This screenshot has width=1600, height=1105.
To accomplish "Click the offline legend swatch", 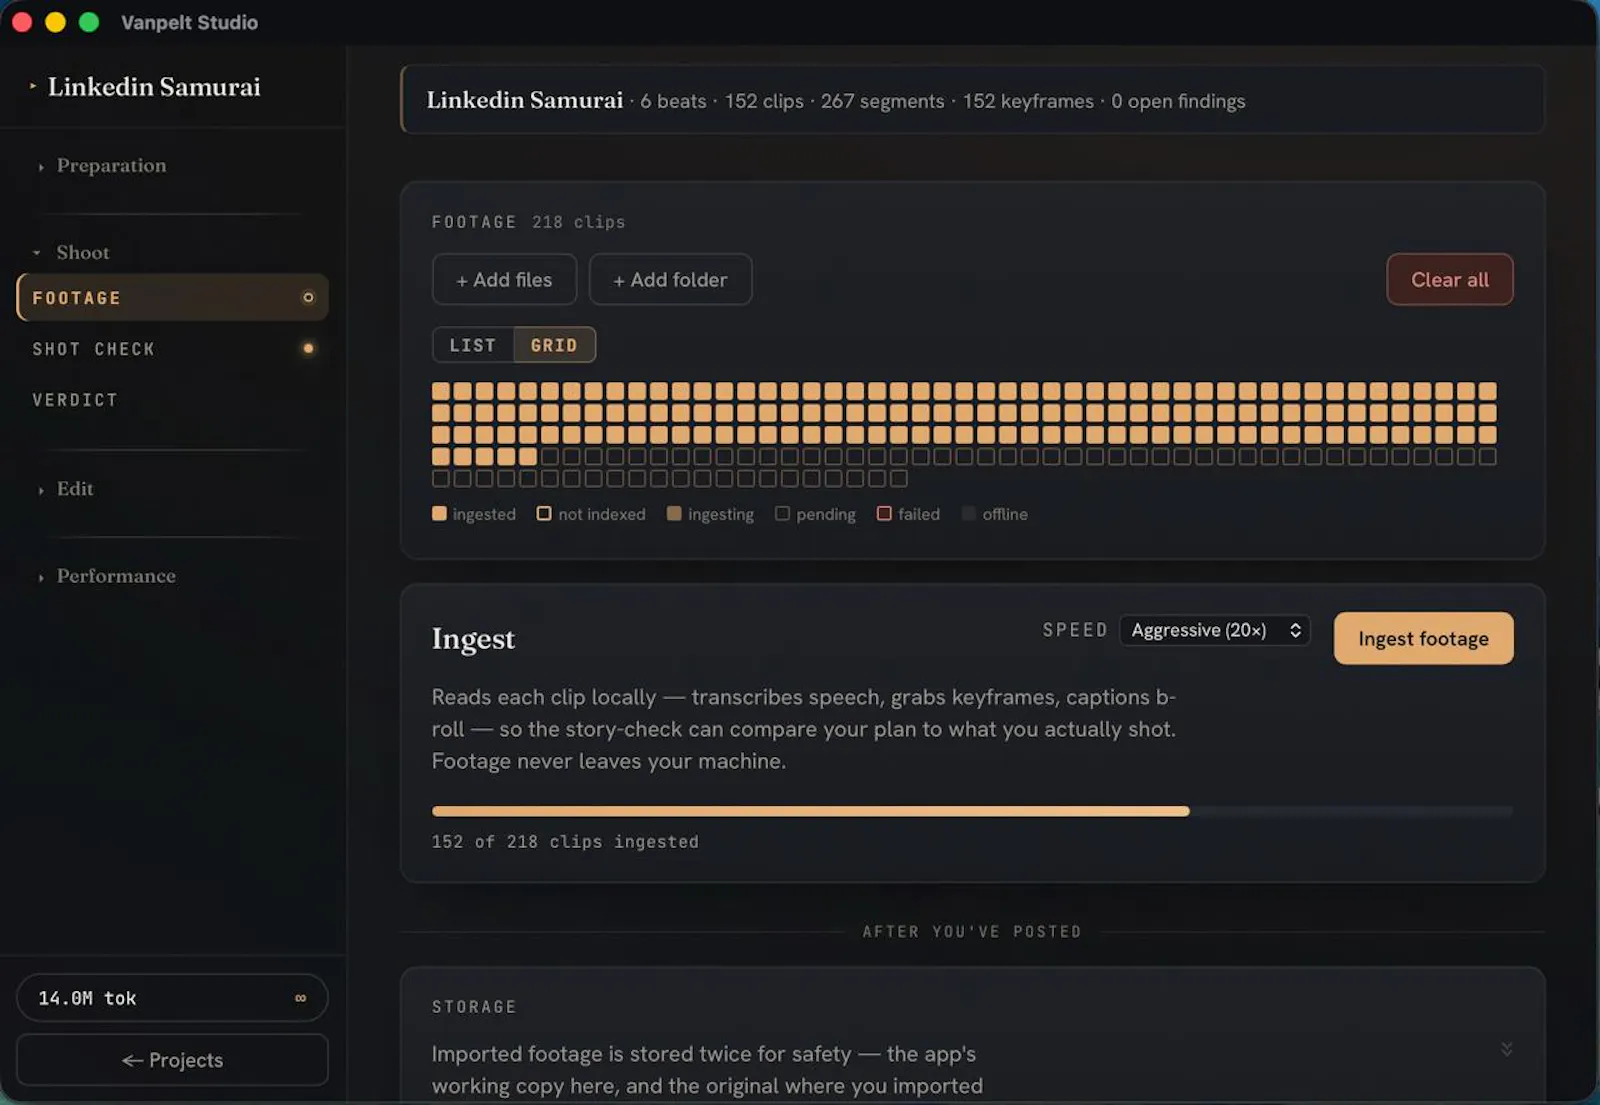I will pyautogui.click(x=968, y=514).
